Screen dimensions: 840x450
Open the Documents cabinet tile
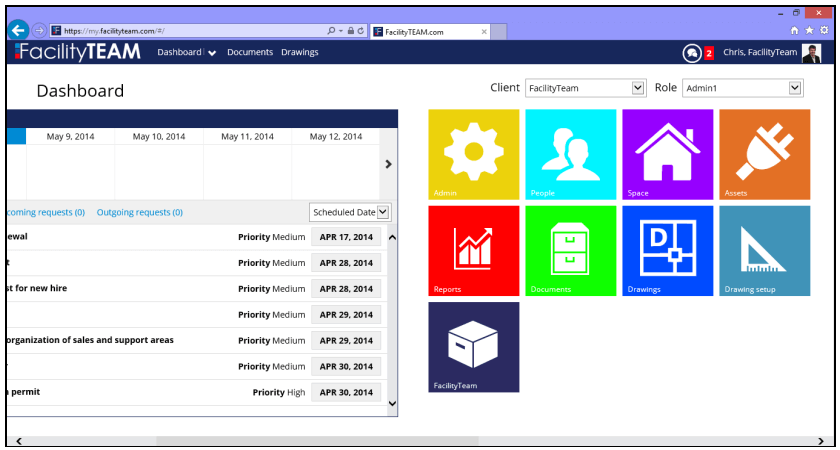(571, 251)
